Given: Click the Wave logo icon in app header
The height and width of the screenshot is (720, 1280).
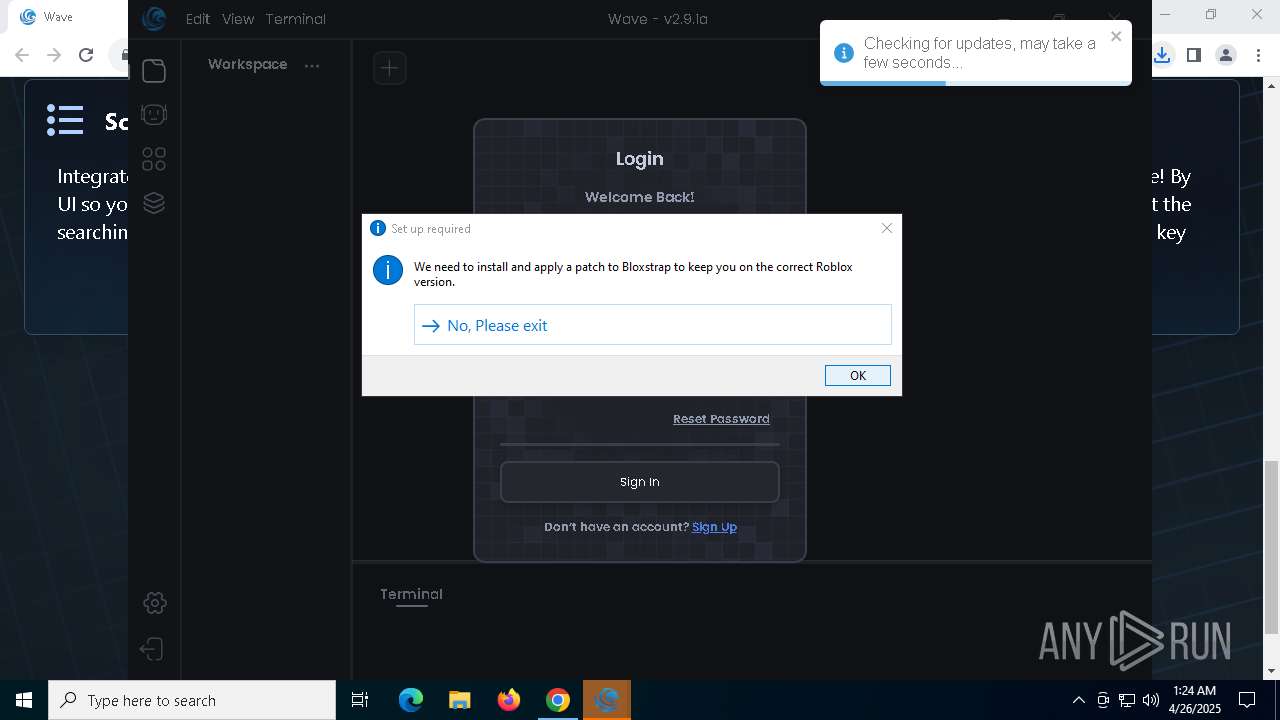Looking at the screenshot, I should (x=153, y=18).
